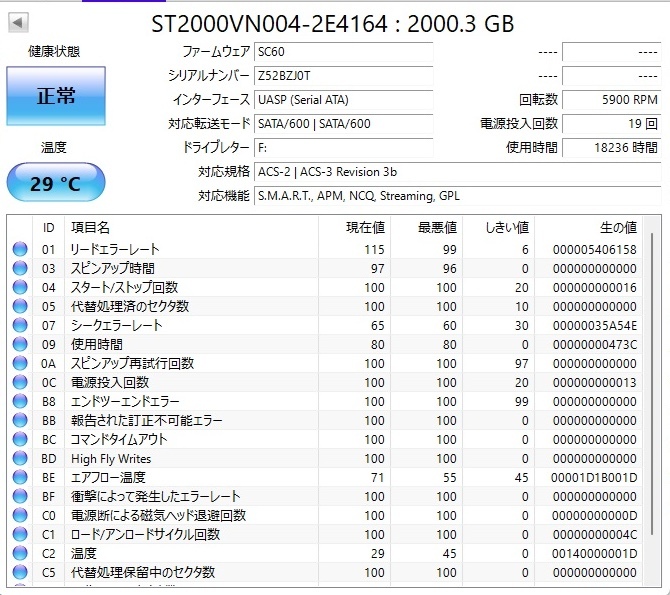This screenshot has width=670, height=595.
Task: Click the power-on count field 19 回
Action: coord(611,124)
